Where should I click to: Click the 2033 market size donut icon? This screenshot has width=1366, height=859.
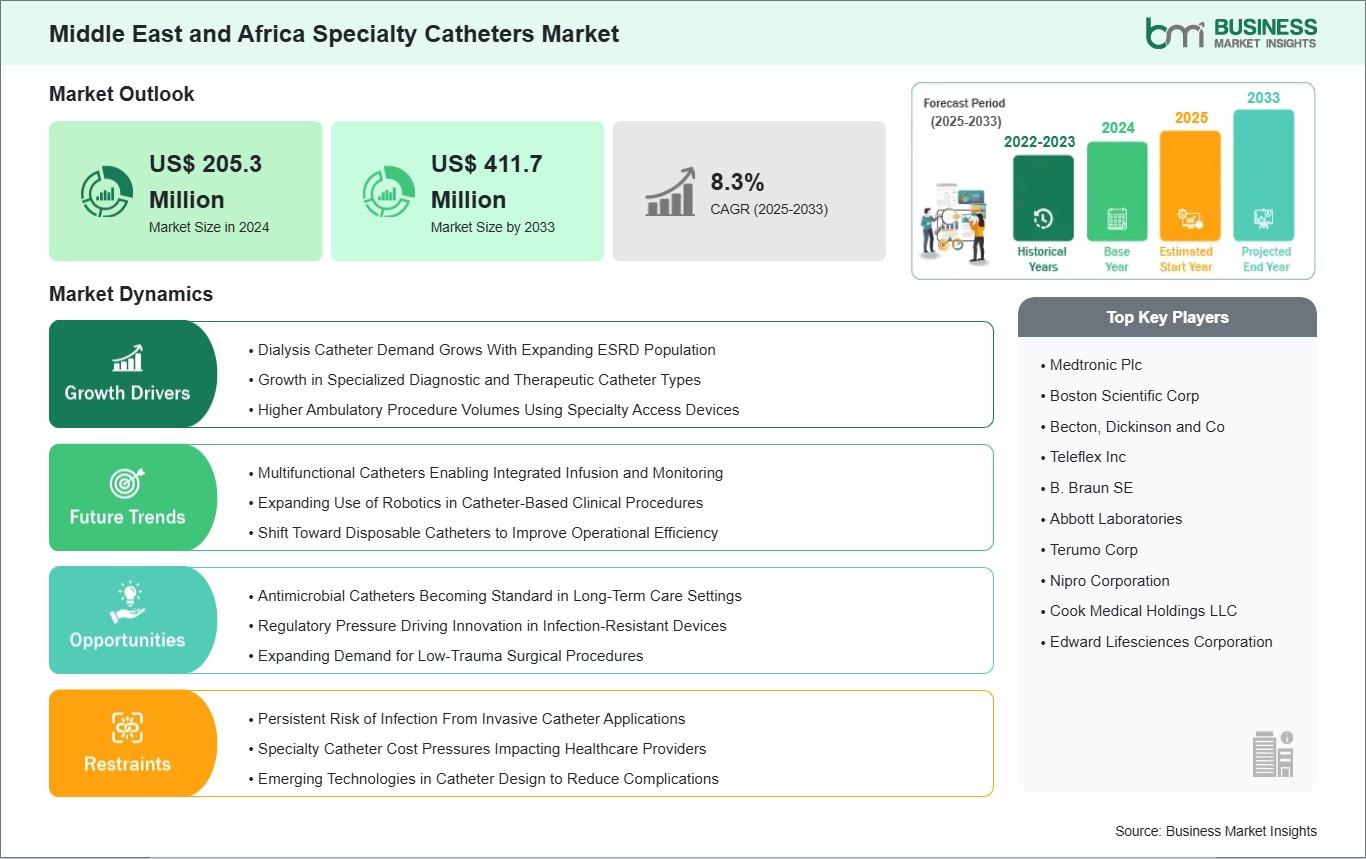(x=389, y=191)
